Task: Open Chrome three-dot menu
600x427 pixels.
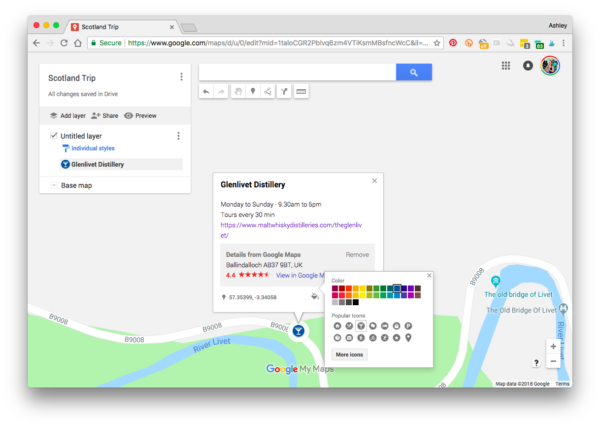Action: (x=563, y=43)
